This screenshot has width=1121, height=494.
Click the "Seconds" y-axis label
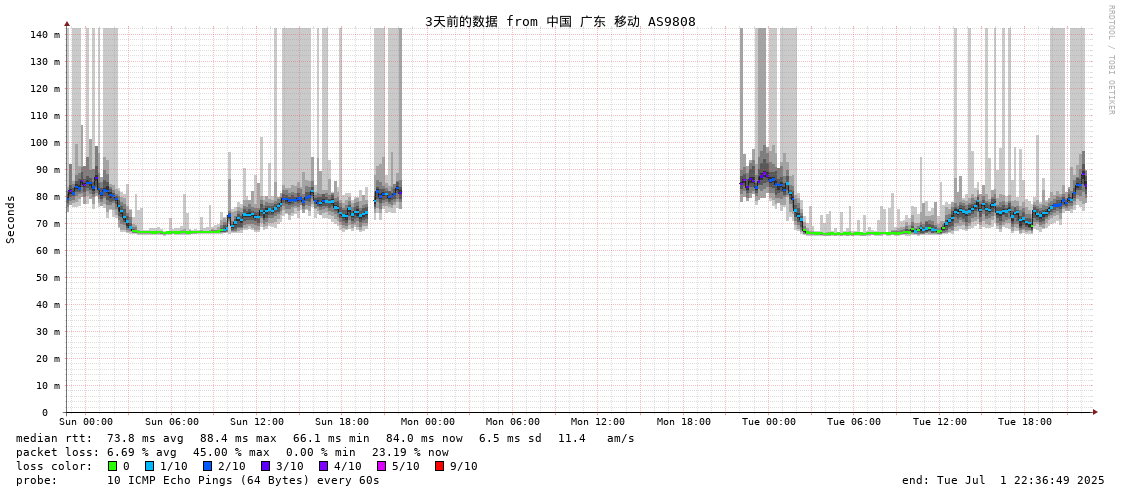click(x=11, y=219)
